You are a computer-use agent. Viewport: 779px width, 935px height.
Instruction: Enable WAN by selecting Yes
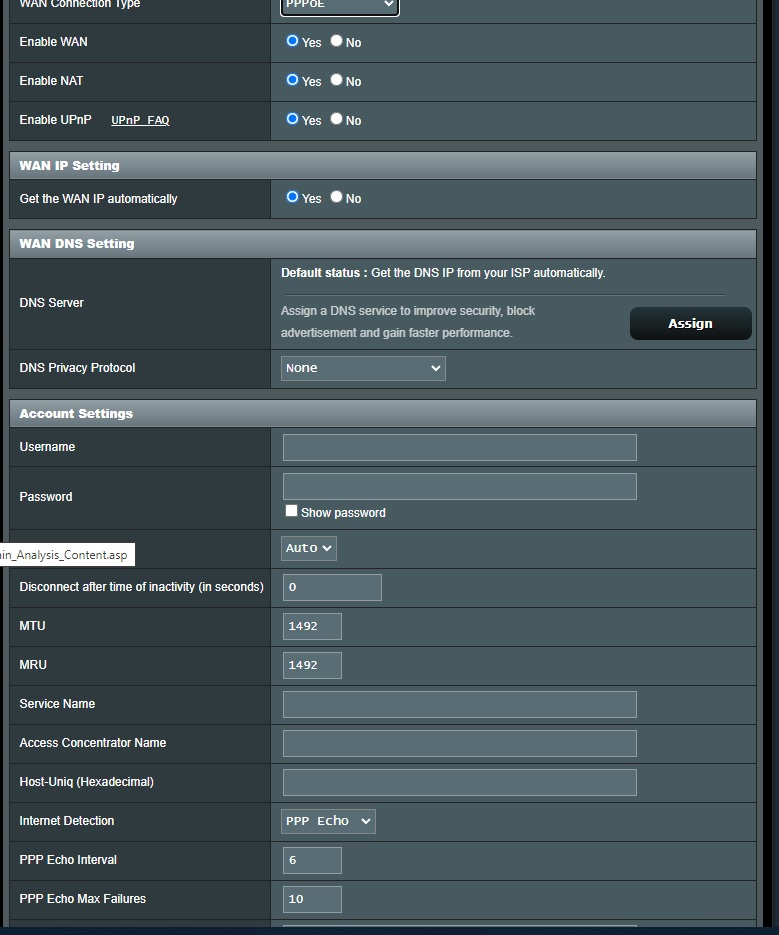(292, 42)
